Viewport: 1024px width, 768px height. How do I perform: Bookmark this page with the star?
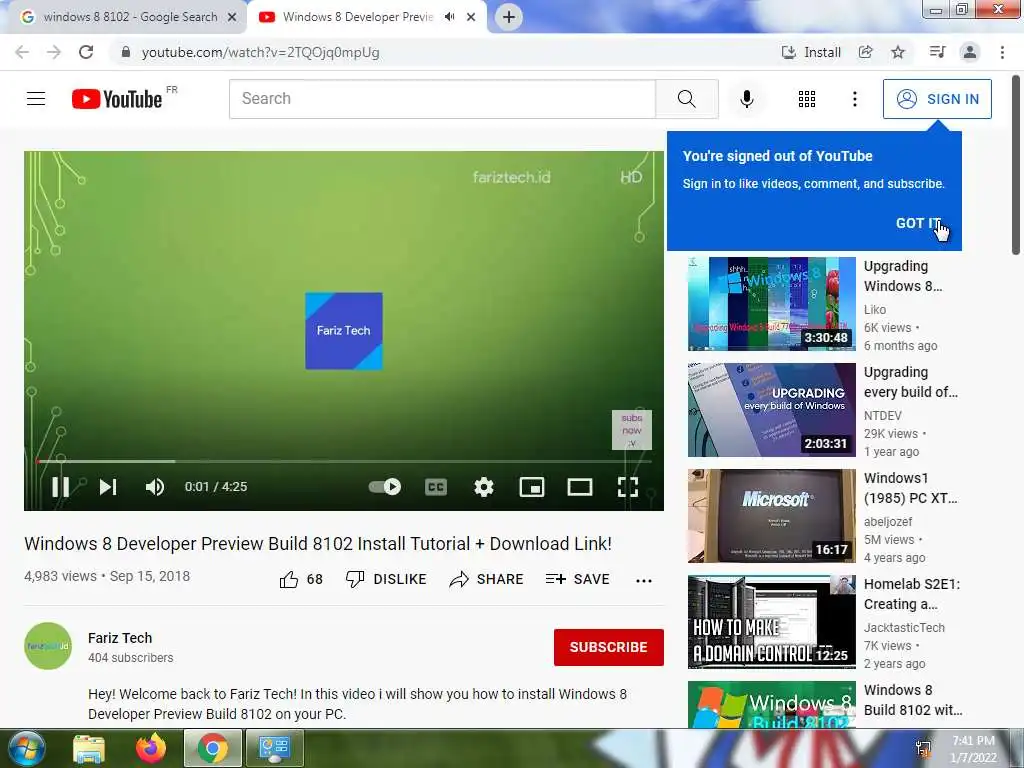click(898, 52)
